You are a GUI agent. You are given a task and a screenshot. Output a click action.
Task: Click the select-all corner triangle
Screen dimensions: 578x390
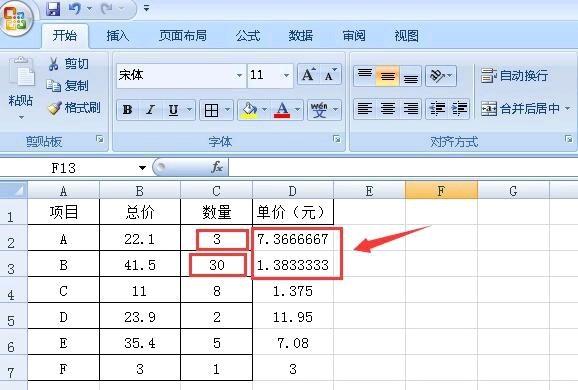(x=14, y=190)
